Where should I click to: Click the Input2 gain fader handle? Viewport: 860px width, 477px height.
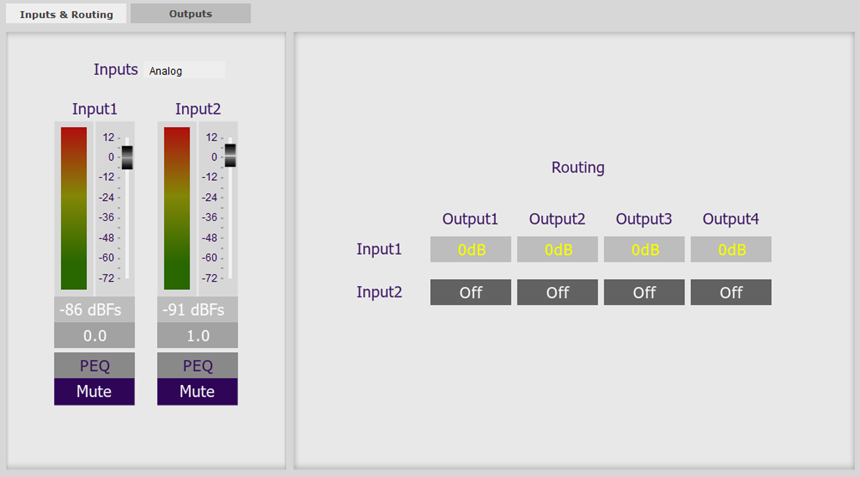(x=230, y=155)
